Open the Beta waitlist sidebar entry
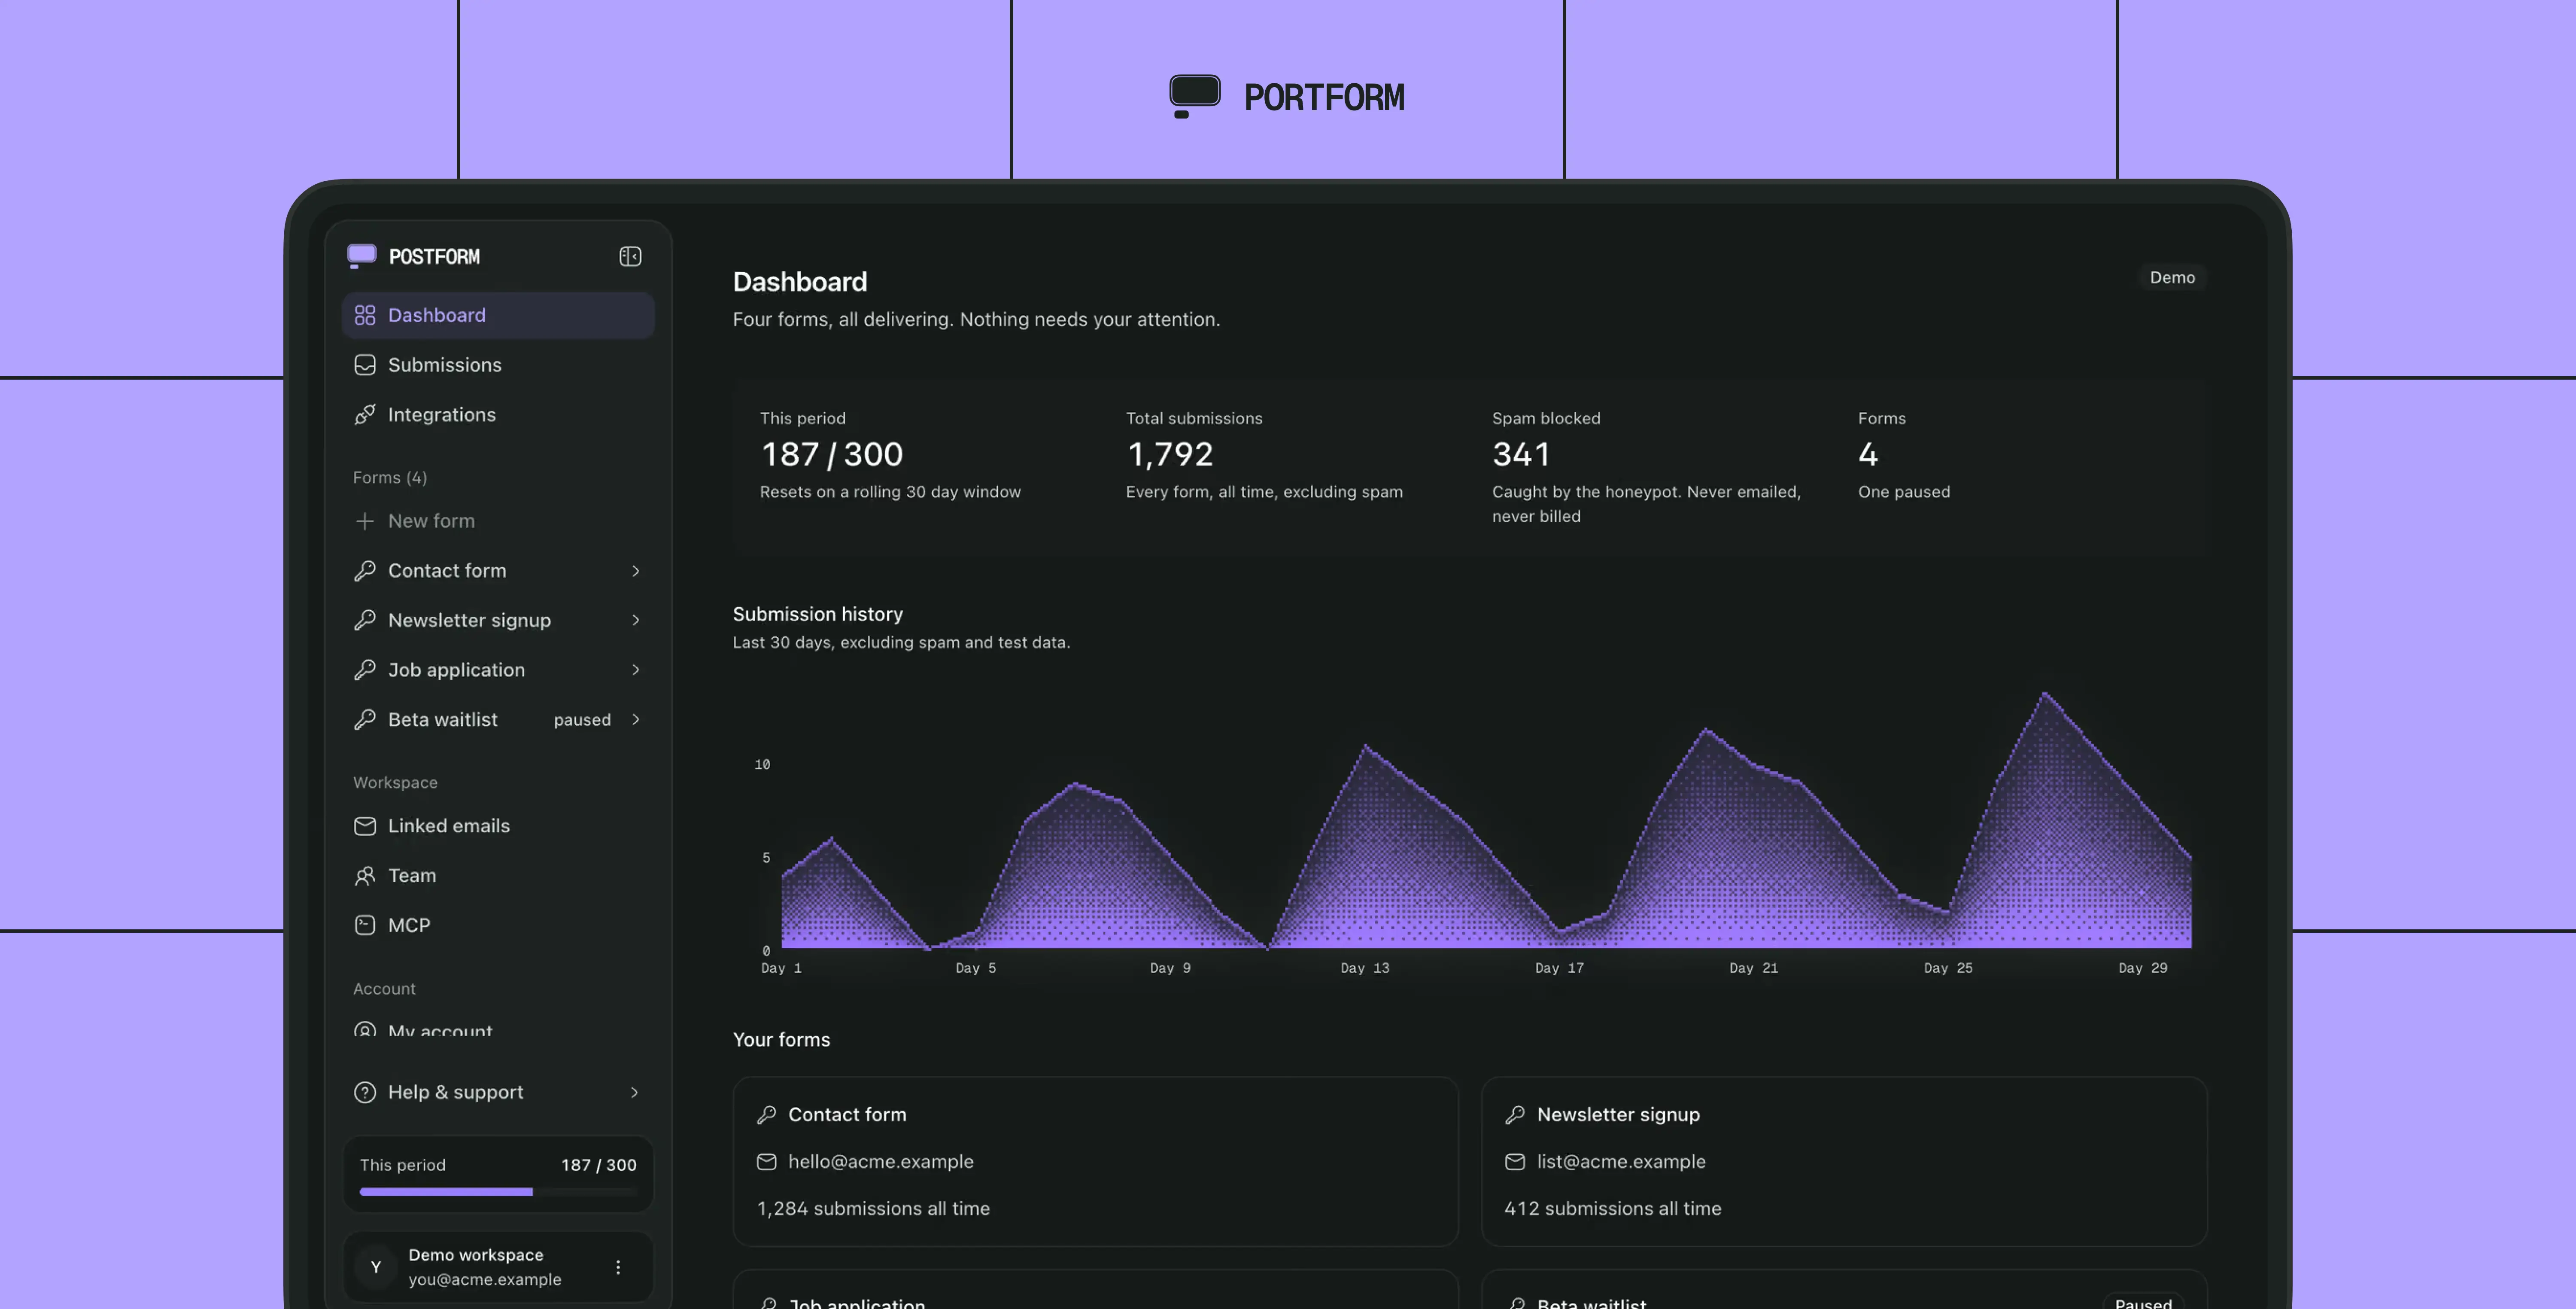 498,720
